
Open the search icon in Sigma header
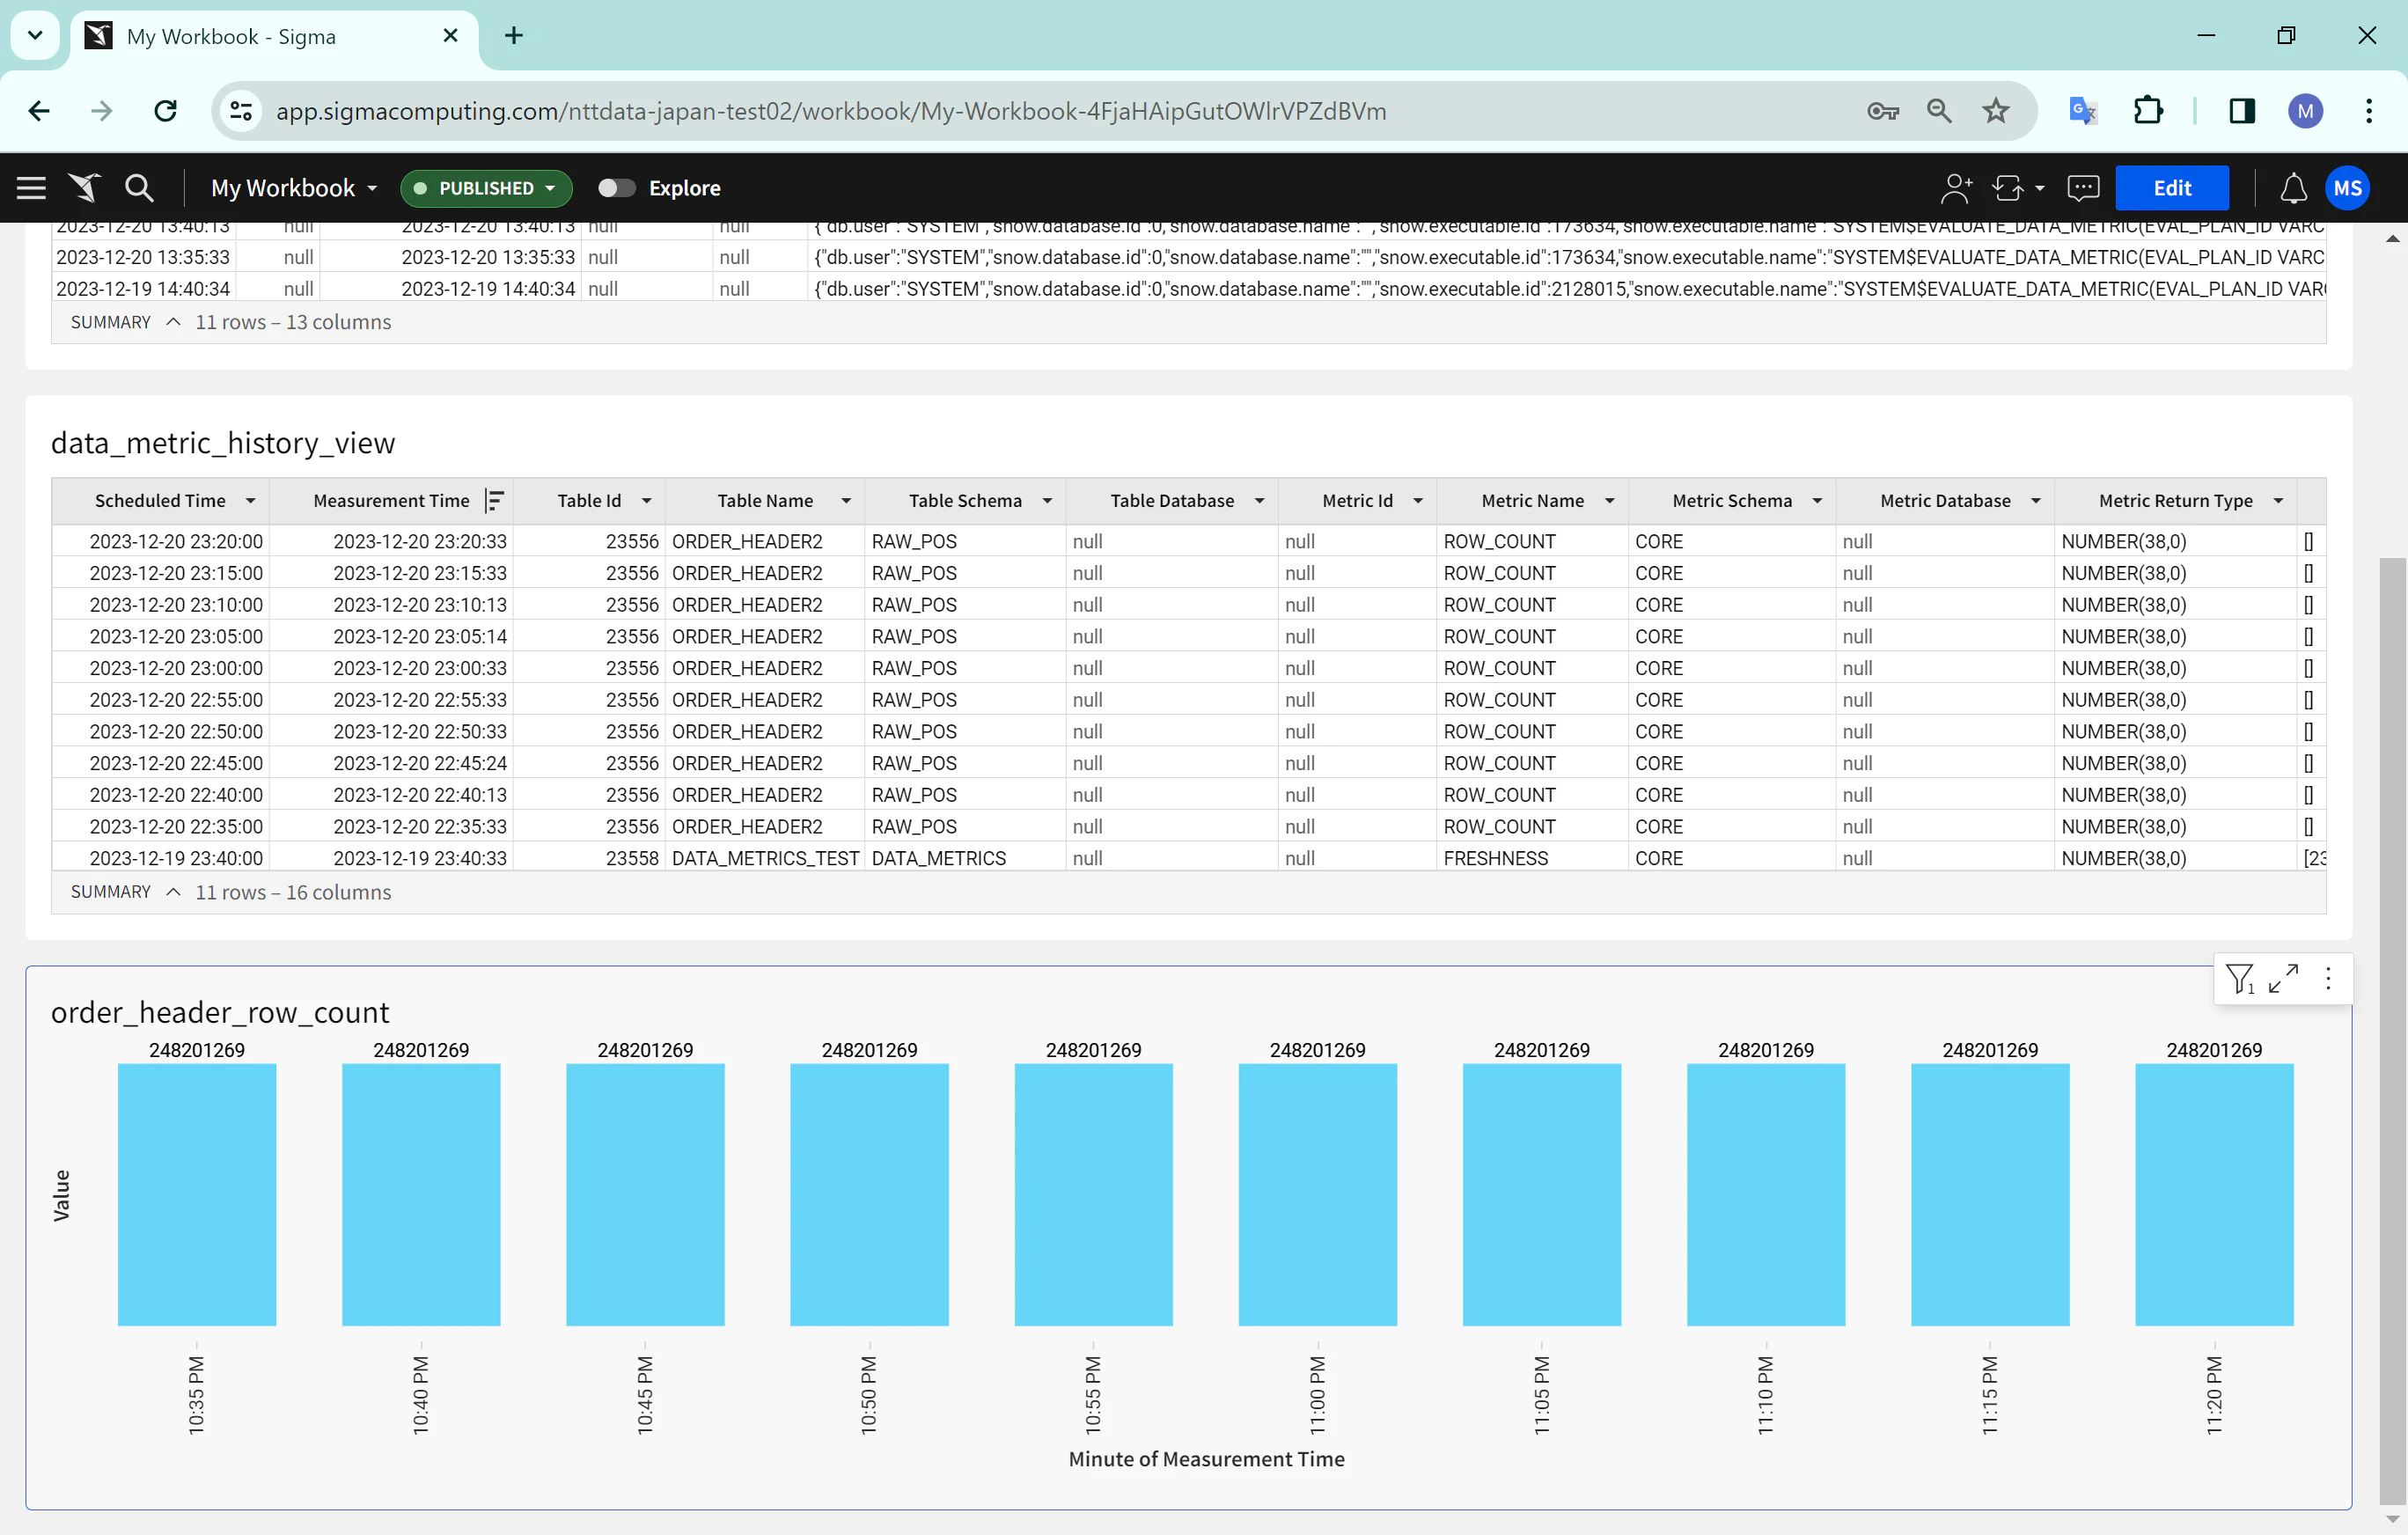point(139,188)
